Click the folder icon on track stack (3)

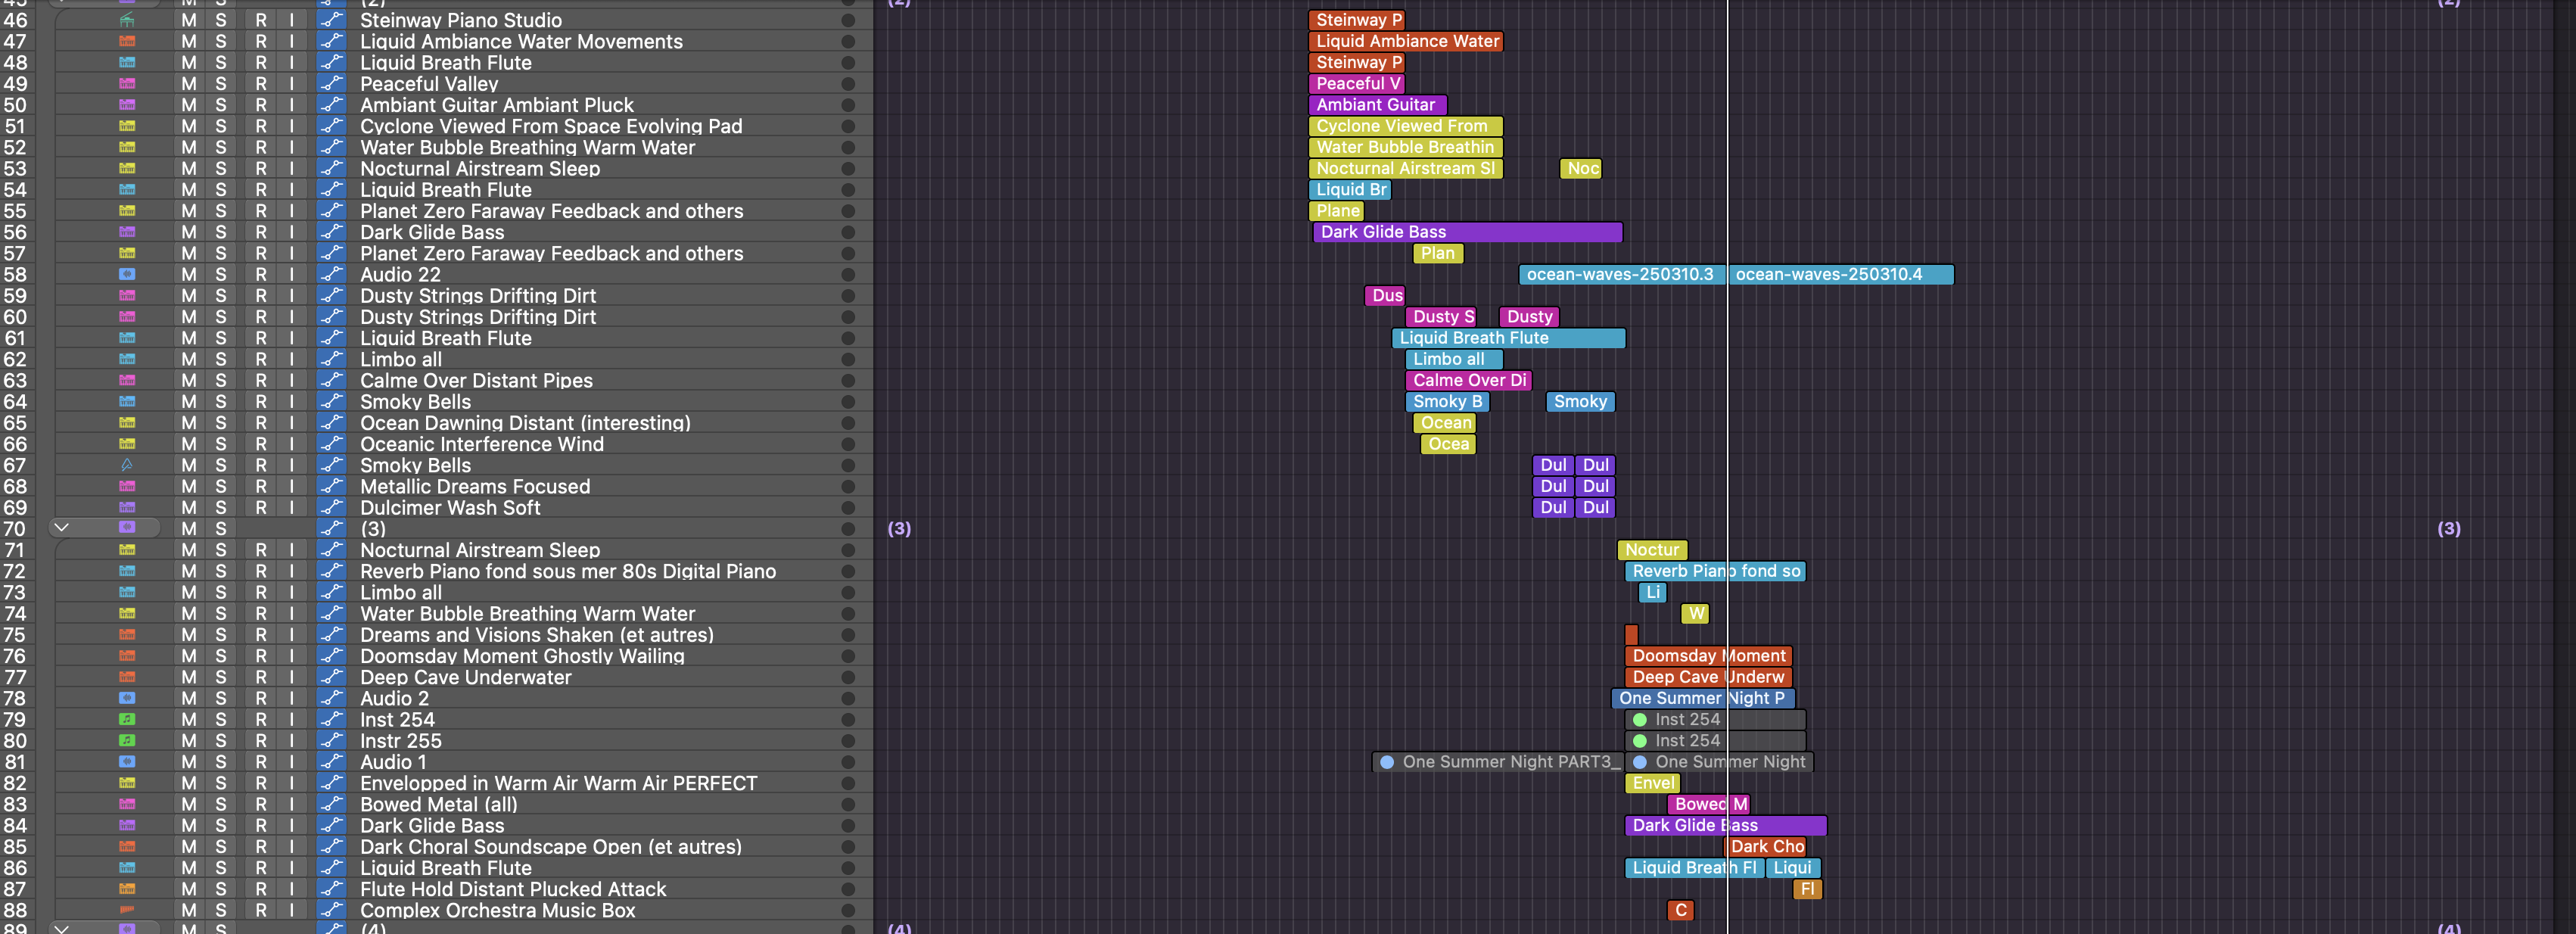(127, 528)
